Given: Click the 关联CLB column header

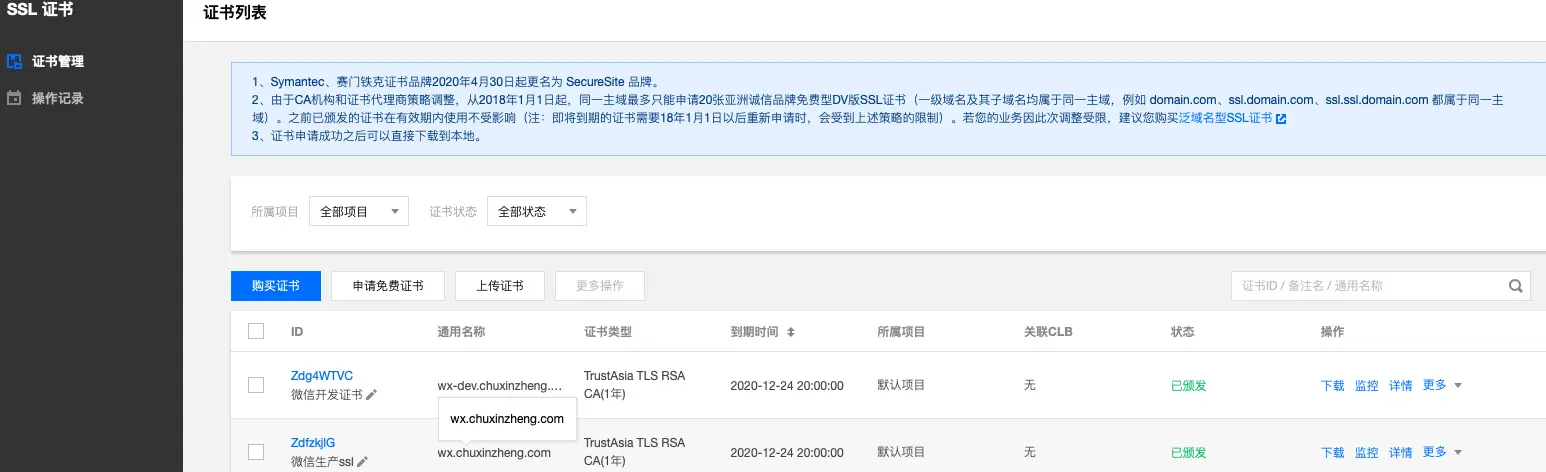Looking at the screenshot, I should point(1048,331).
